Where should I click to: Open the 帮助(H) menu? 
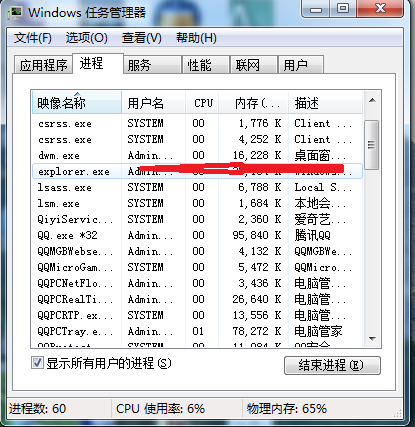tap(196, 37)
